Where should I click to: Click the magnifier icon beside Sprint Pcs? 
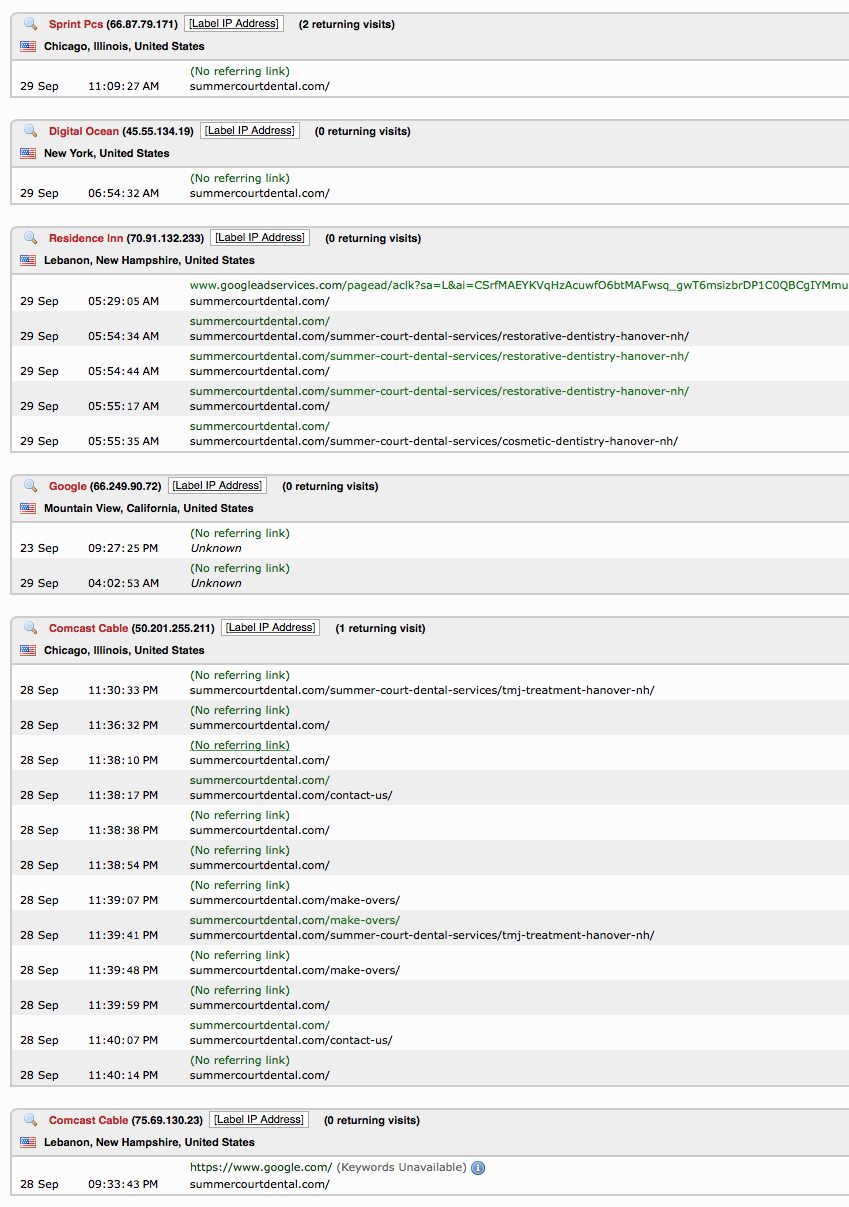(30, 24)
